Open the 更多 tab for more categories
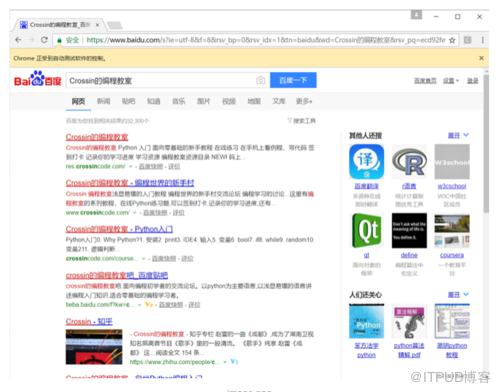This screenshot has width=500, height=392. point(304,101)
